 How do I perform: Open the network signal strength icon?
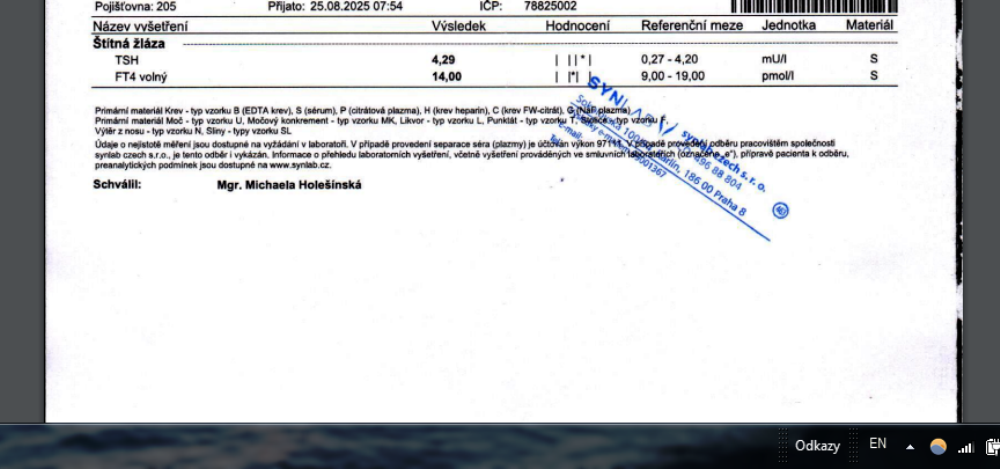point(966,446)
